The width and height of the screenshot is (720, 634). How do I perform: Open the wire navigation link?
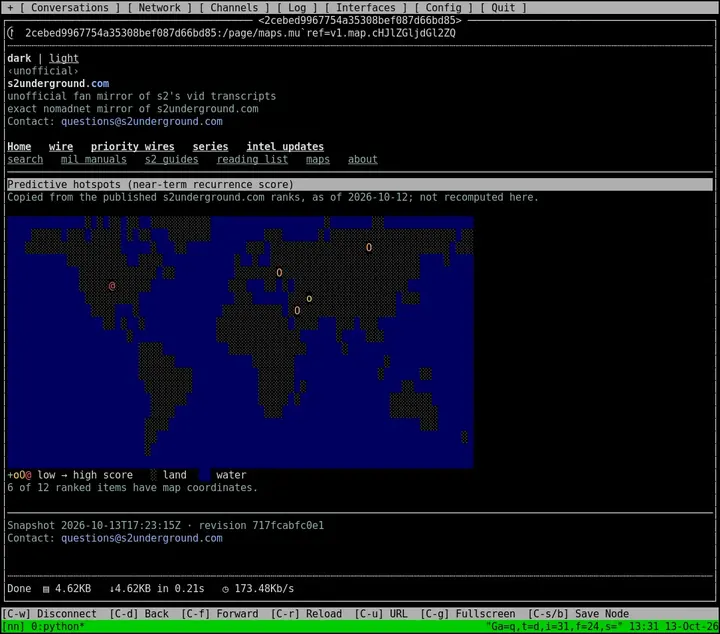tap(61, 146)
